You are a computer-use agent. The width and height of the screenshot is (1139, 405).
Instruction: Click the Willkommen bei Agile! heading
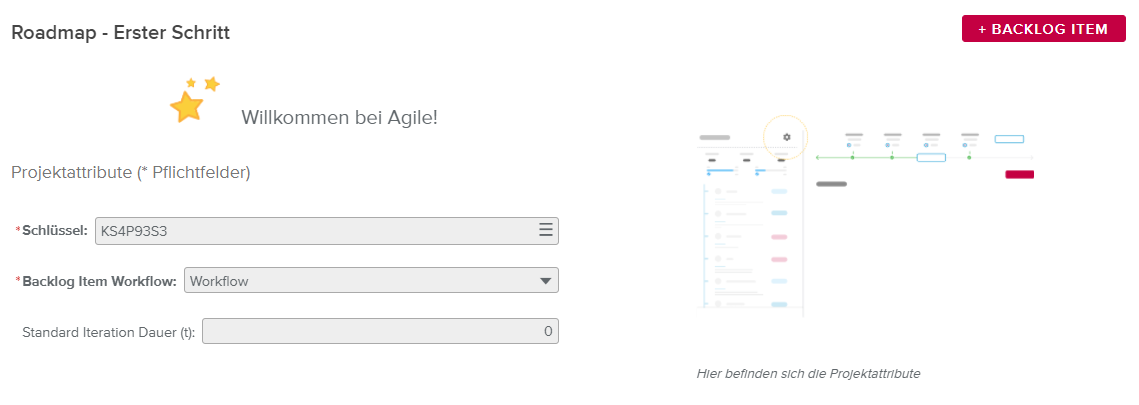[339, 117]
